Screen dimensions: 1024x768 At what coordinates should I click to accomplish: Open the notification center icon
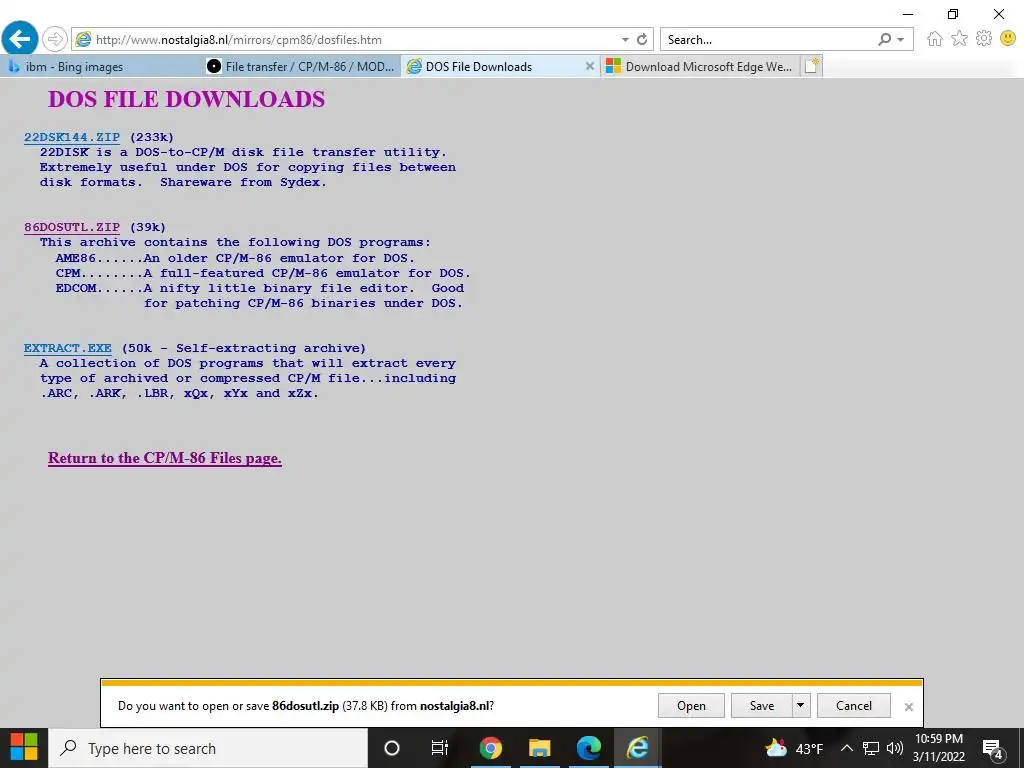click(993, 748)
